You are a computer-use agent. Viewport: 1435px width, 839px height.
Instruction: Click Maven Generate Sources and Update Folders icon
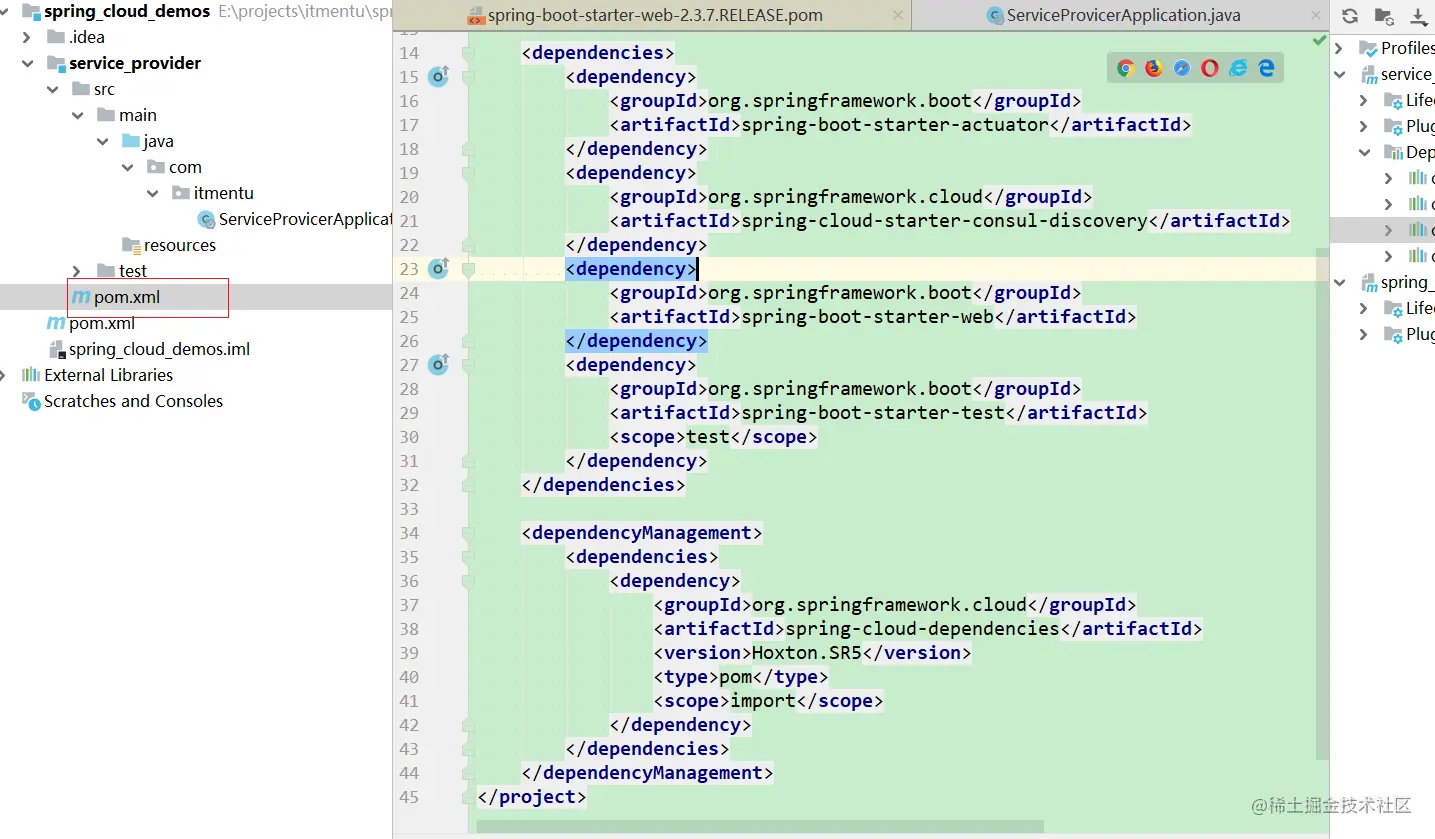click(1384, 16)
